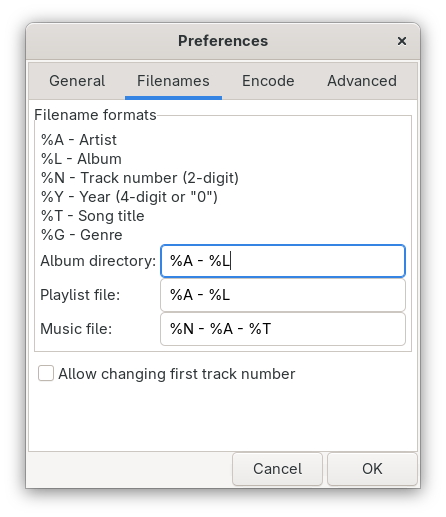Click the '%G - Genre' legend line
The image size is (446, 517).
click(x=82, y=235)
